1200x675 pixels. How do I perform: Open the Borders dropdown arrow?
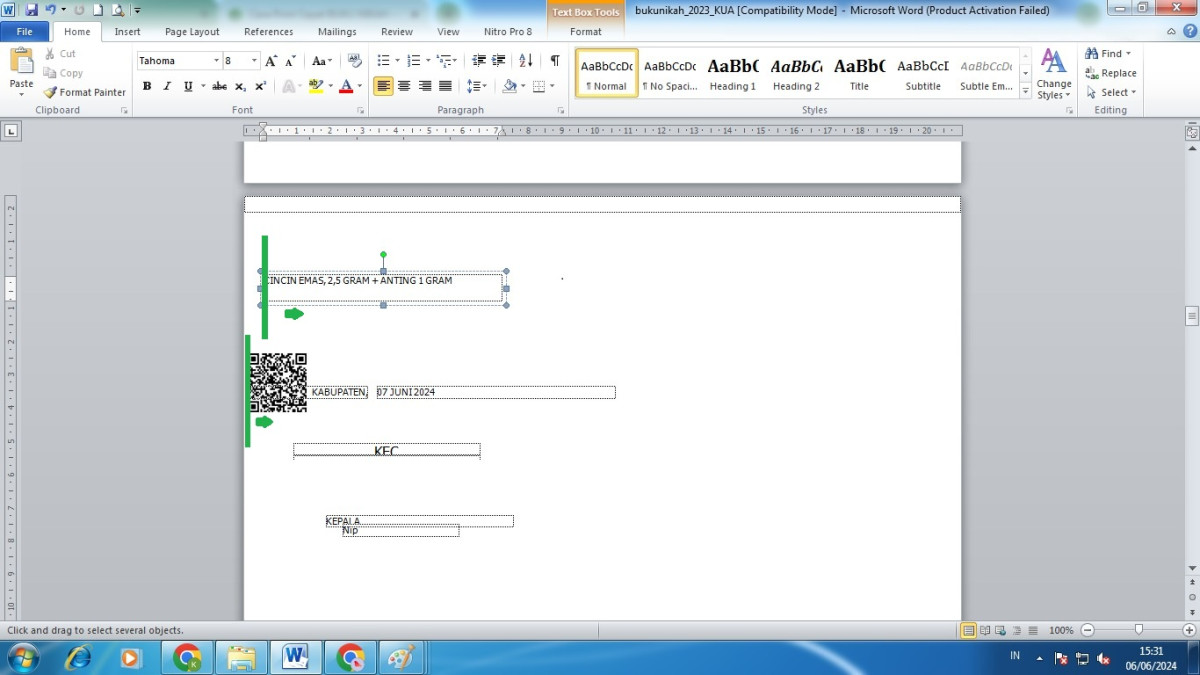coord(552,86)
